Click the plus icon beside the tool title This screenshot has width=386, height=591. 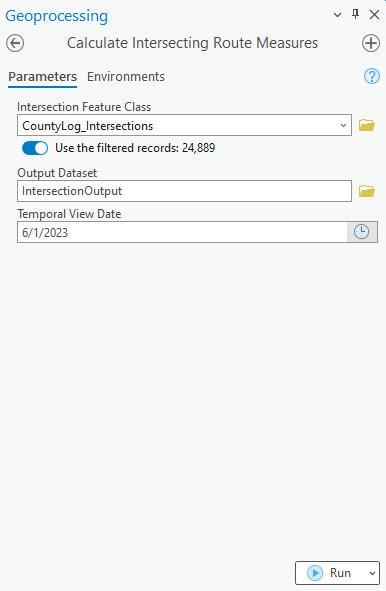pyautogui.click(x=371, y=43)
